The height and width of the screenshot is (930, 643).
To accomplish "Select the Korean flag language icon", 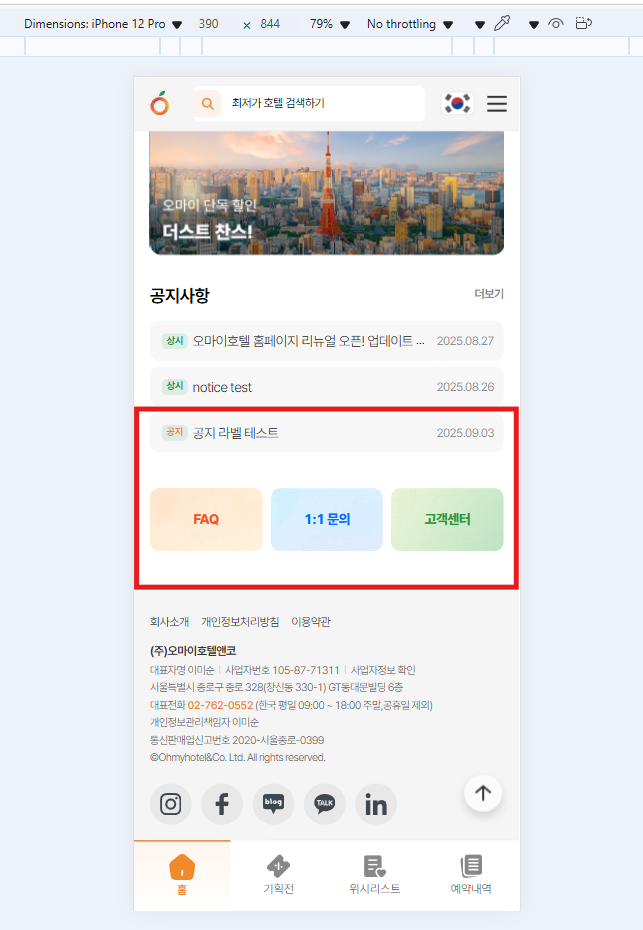I will [x=457, y=103].
